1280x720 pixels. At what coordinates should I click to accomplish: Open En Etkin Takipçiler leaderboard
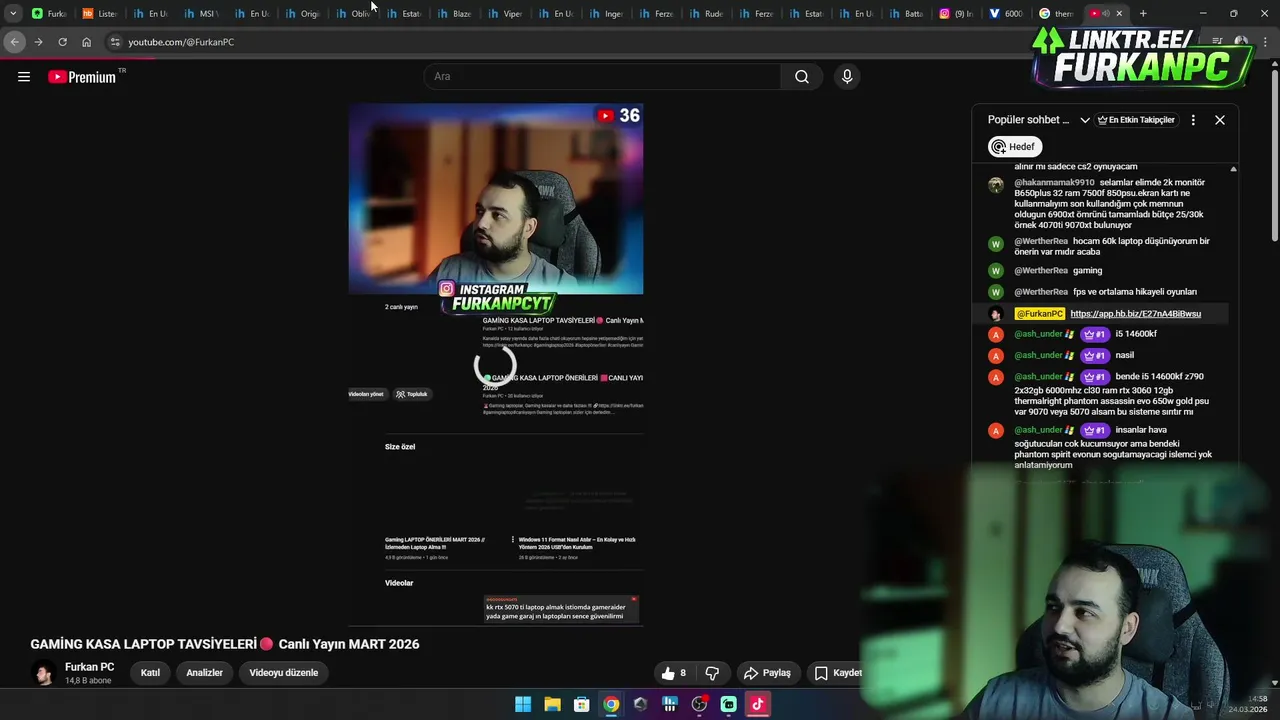tap(1136, 120)
